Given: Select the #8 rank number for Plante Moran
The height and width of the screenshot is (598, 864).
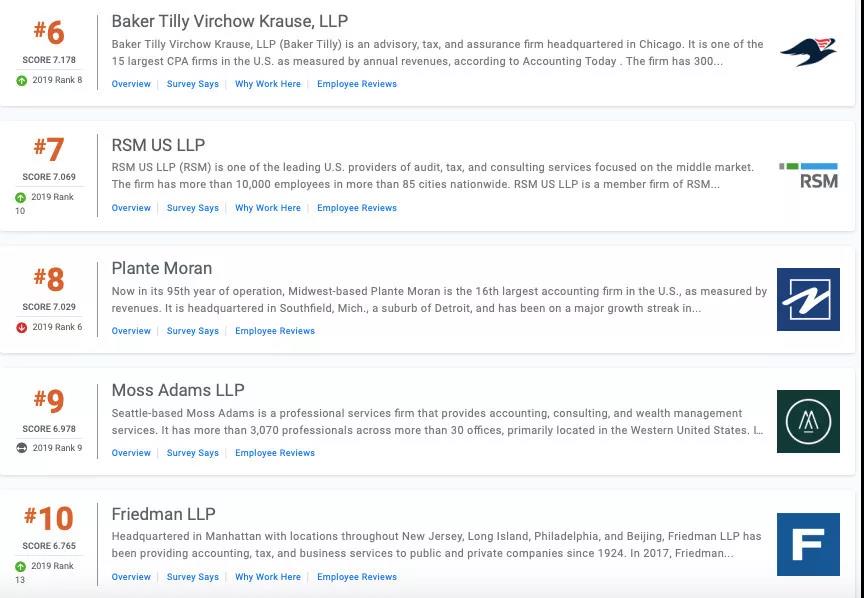Looking at the screenshot, I should click(49, 279).
